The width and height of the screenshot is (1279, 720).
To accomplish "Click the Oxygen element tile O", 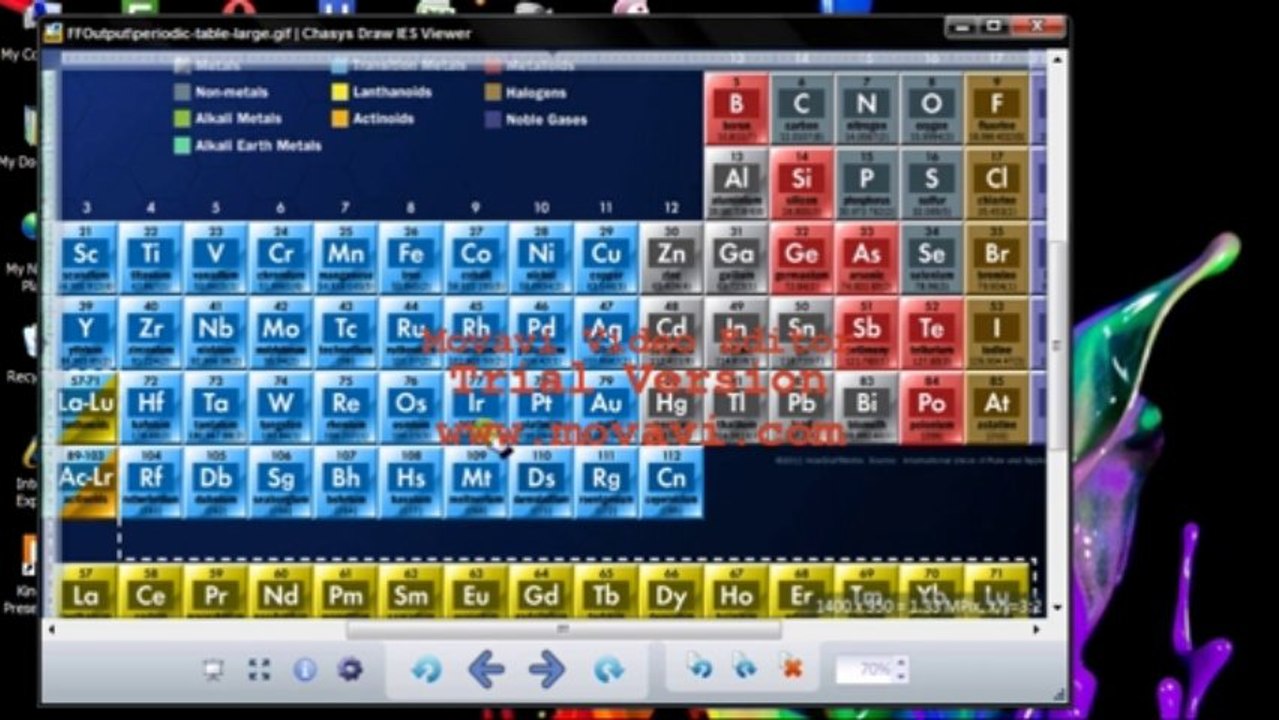I will point(931,108).
